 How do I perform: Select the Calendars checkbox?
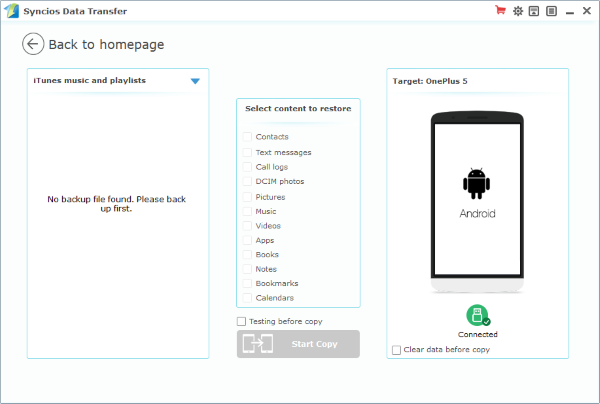point(247,298)
